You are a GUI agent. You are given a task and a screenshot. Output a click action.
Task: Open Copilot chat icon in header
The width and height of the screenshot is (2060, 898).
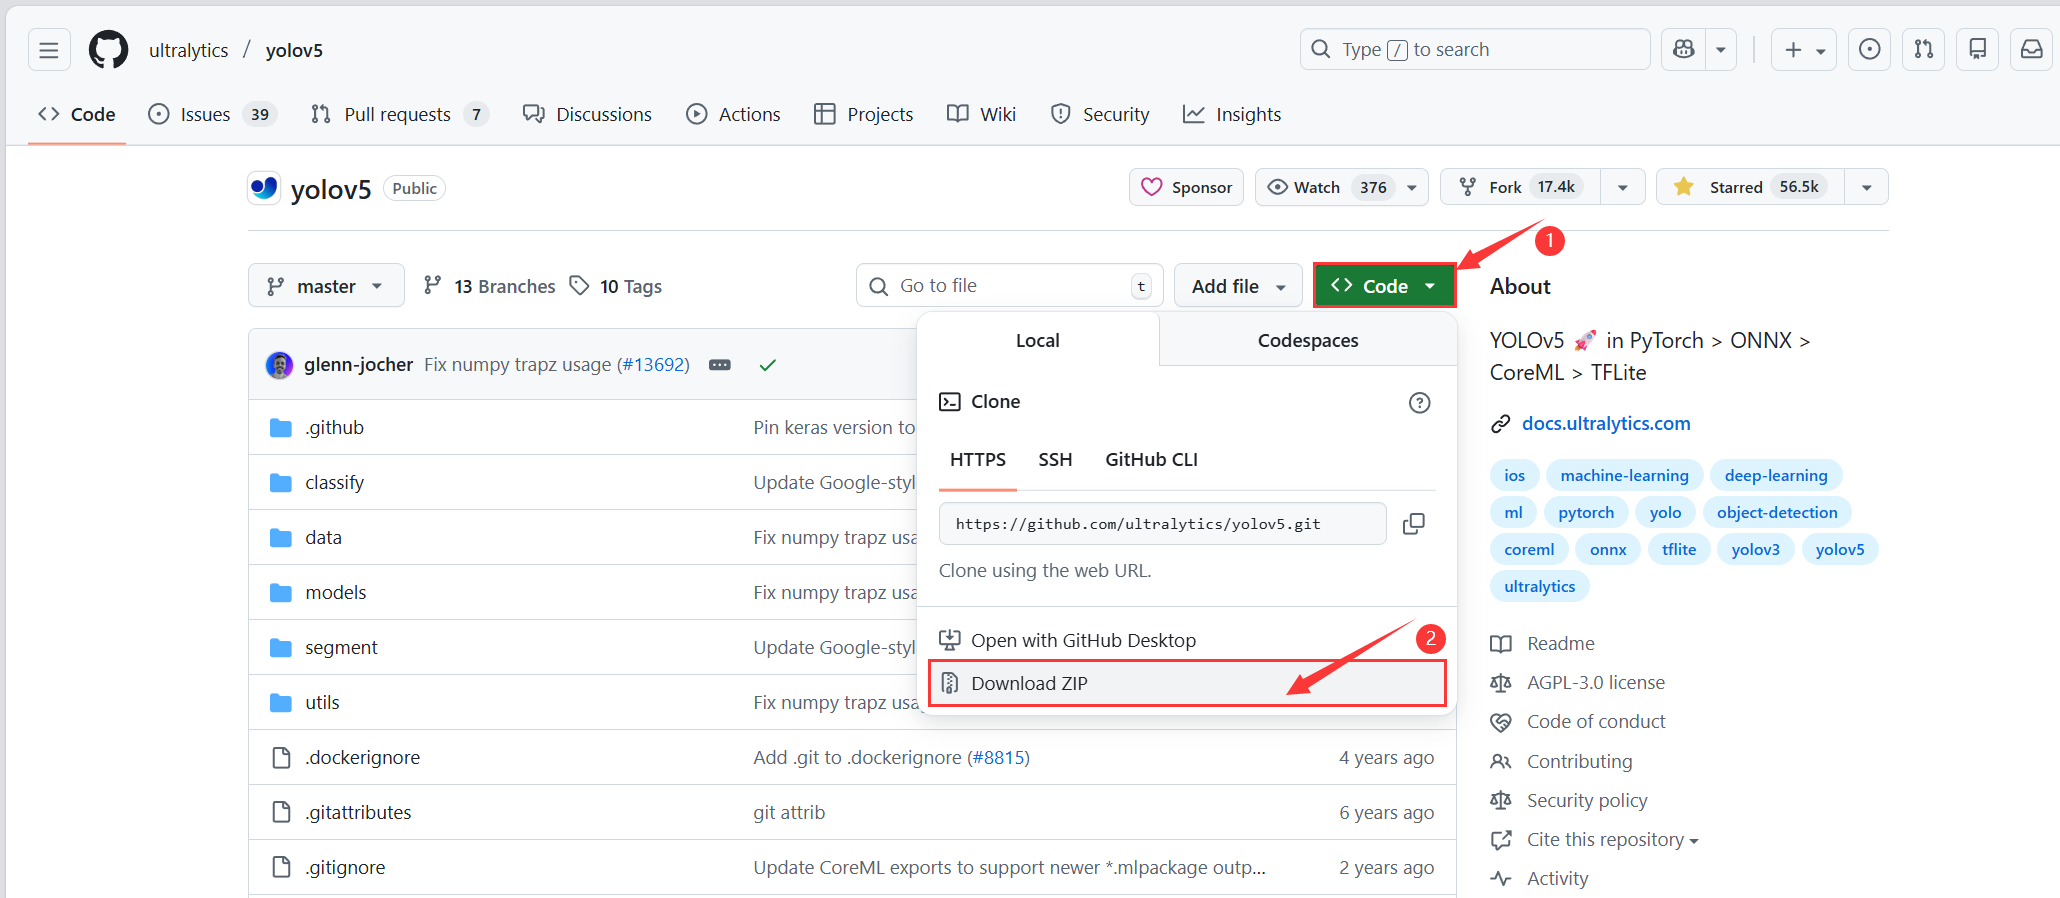click(1684, 49)
